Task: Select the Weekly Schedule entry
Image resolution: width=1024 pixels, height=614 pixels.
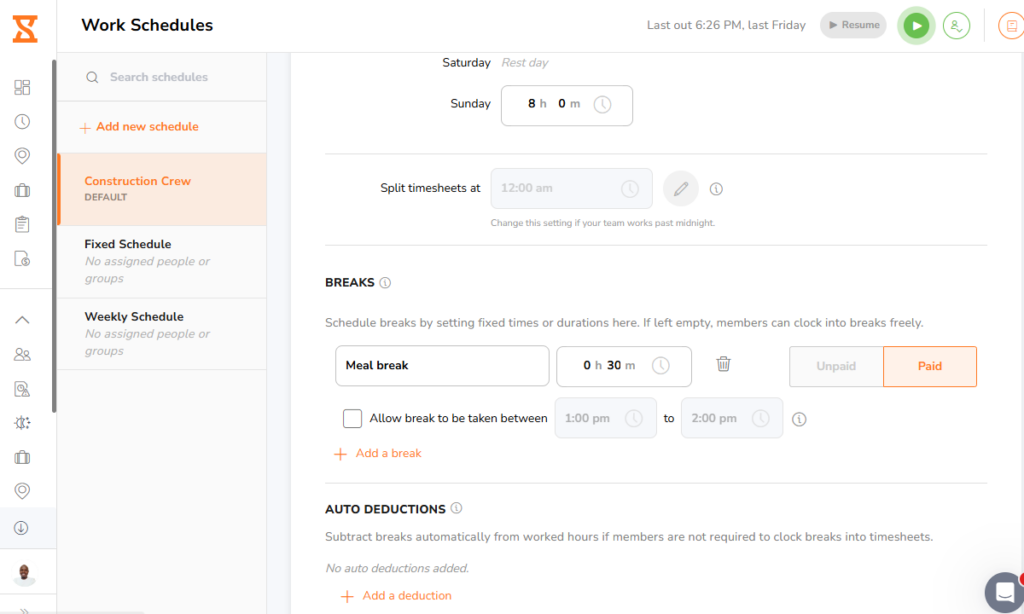Action: pyautogui.click(x=162, y=334)
